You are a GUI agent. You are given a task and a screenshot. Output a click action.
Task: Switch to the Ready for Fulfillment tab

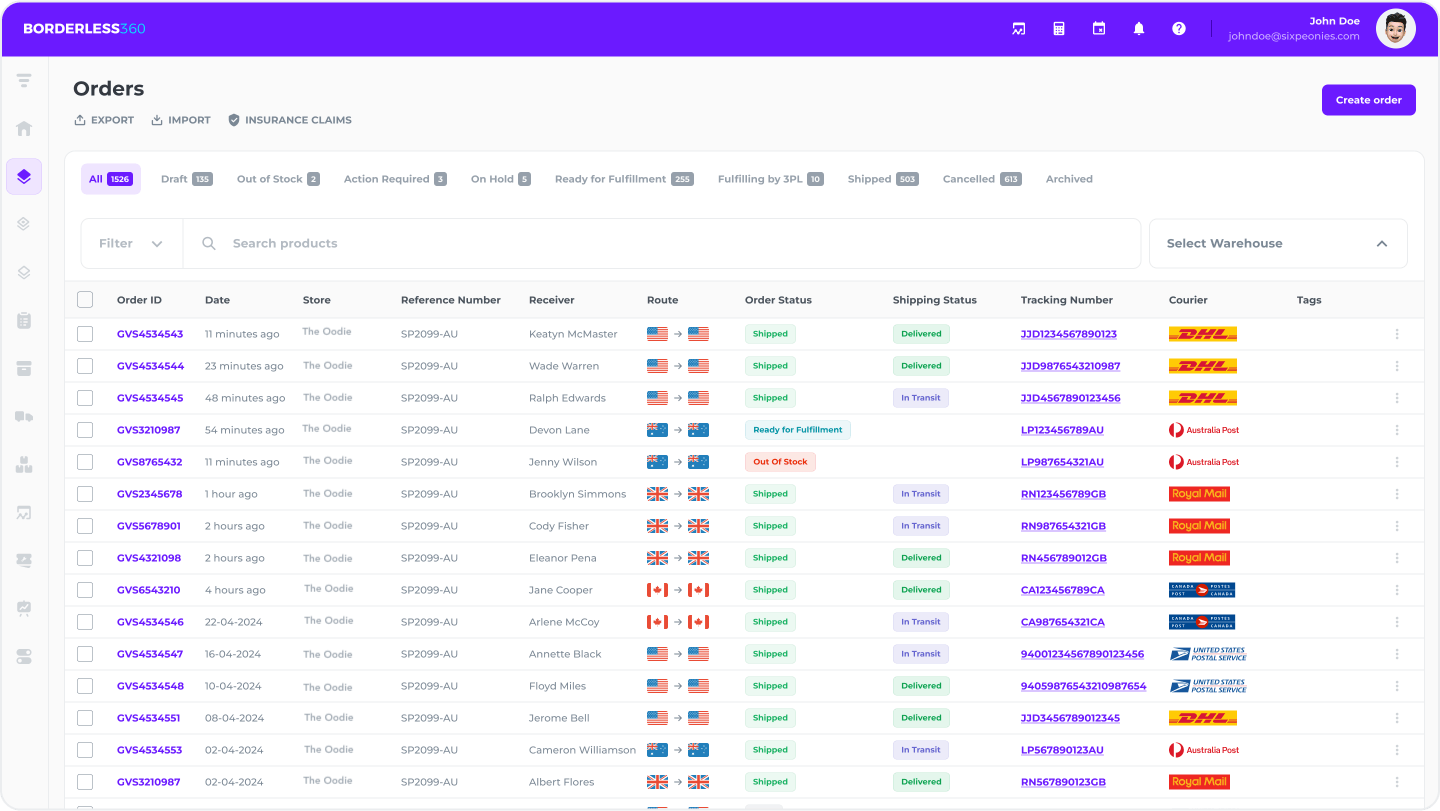622,179
